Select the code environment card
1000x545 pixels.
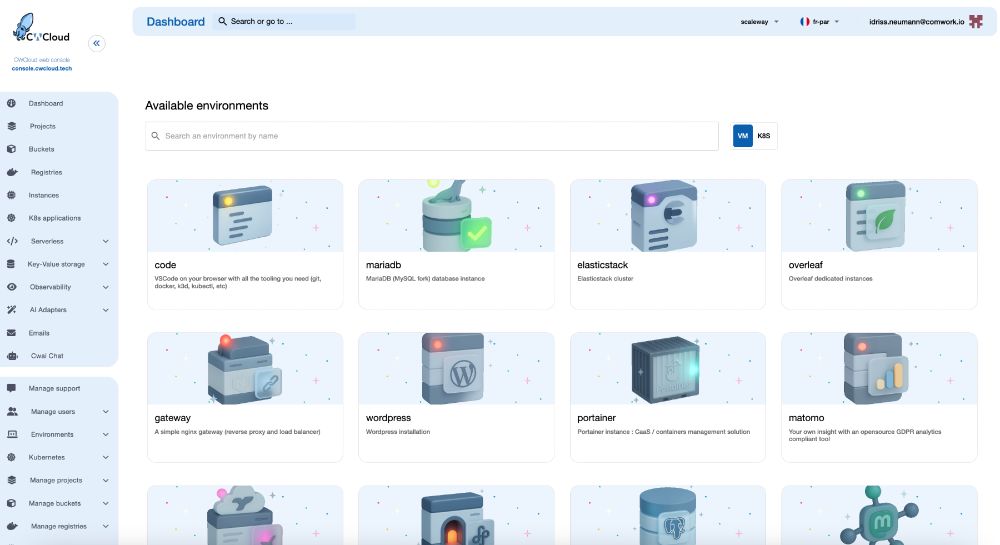[245, 244]
